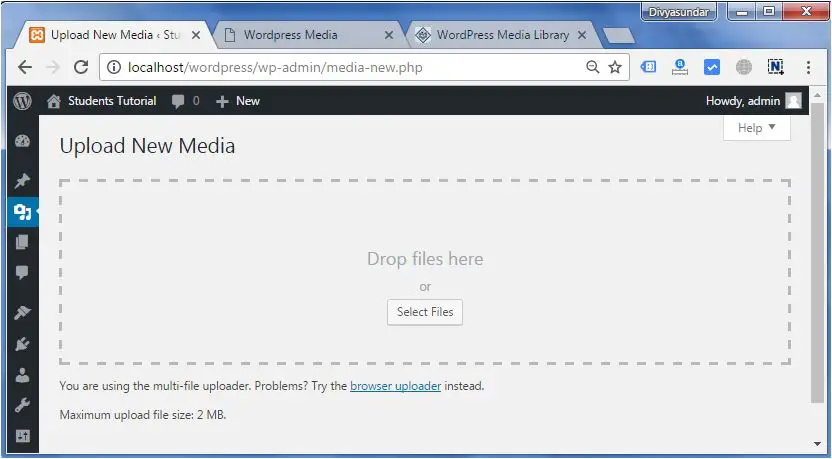Image resolution: width=832 pixels, height=459 pixels.
Task: Click the Media icon in admin sidebar
Action: pyautogui.click(x=22, y=212)
